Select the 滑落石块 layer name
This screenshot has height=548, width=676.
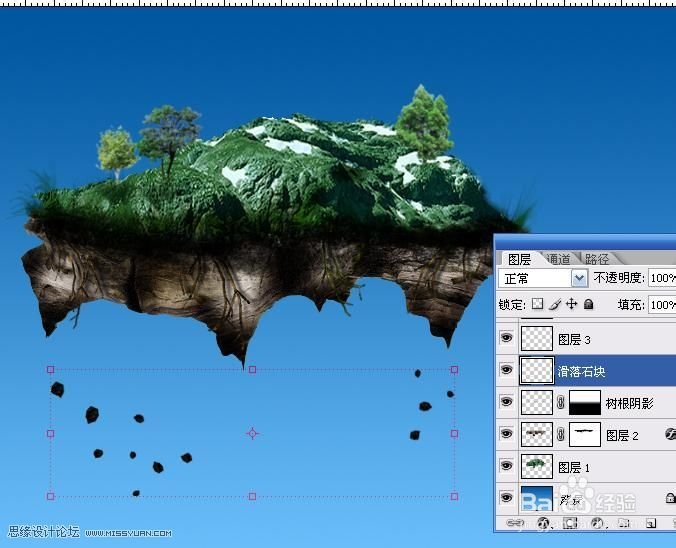(582, 371)
